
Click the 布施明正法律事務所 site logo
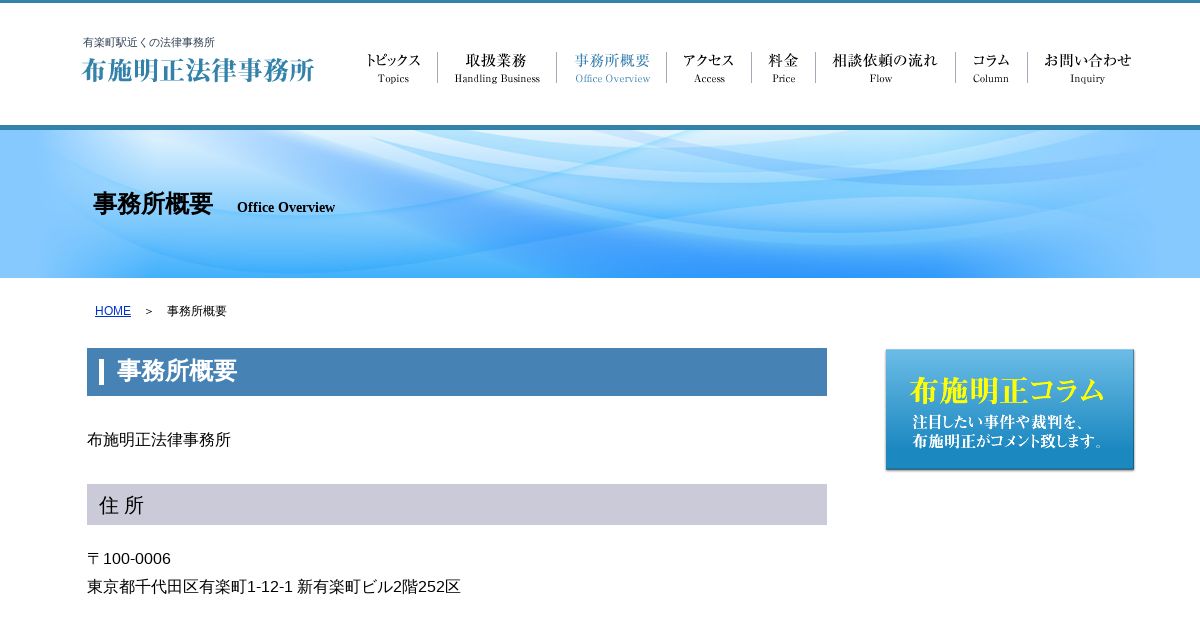click(x=198, y=70)
